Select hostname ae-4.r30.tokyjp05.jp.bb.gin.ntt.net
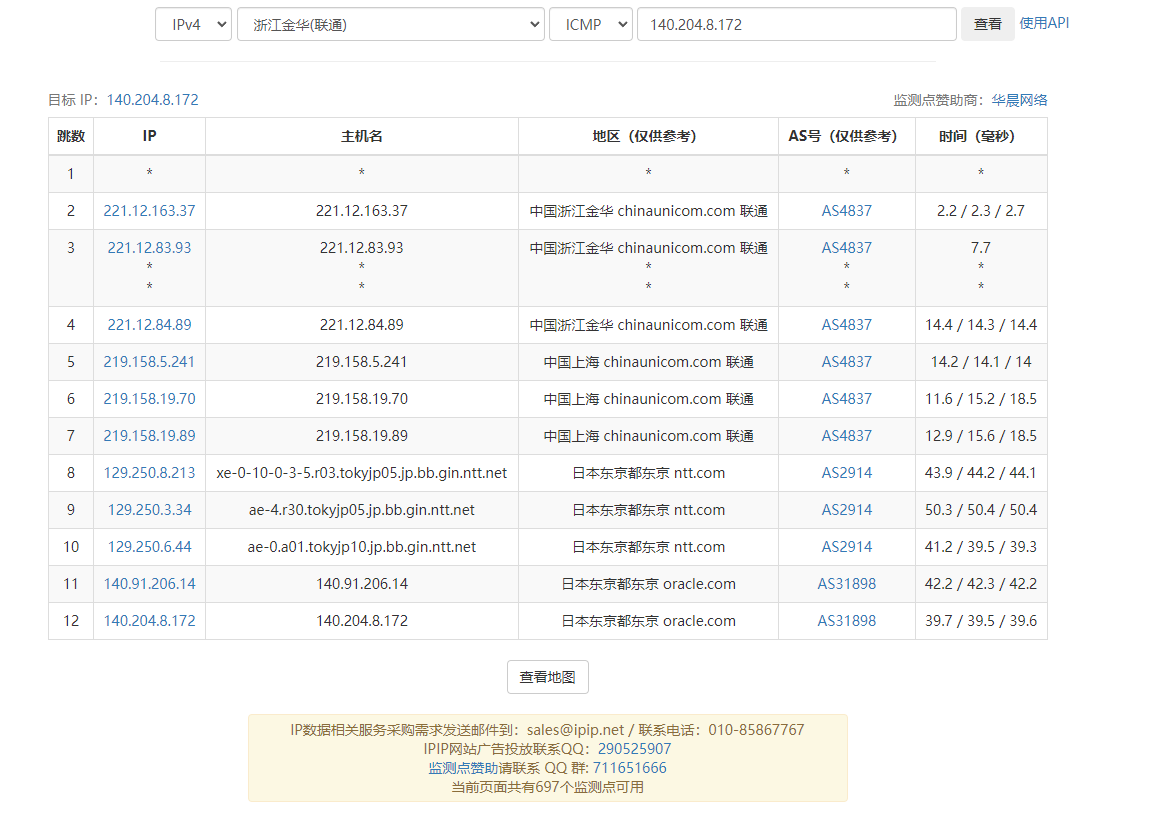 pos(361,510)
